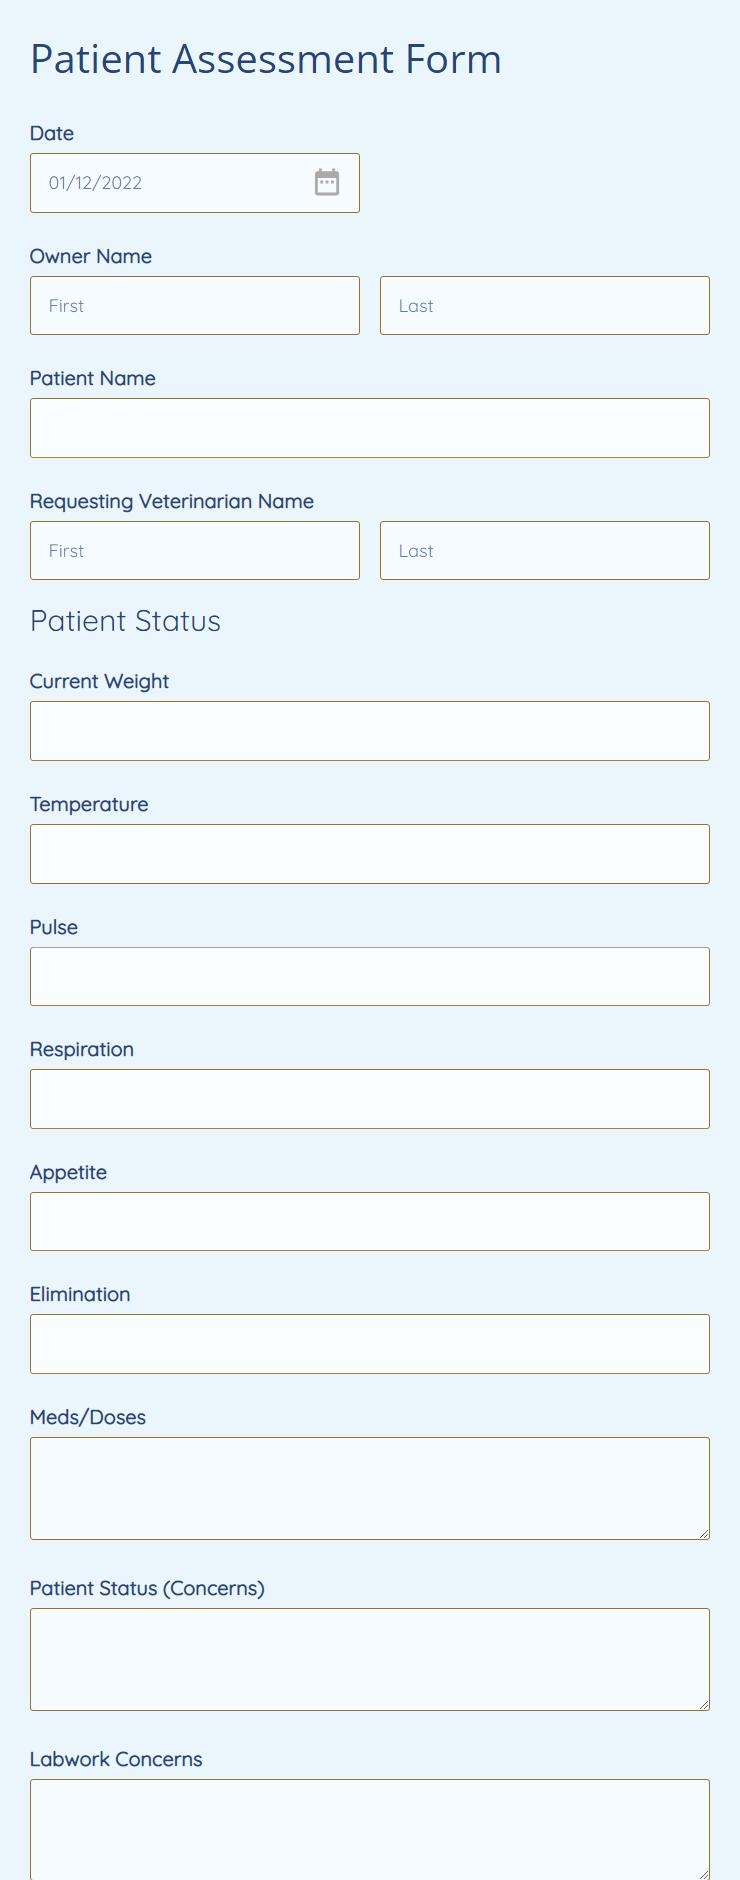Click the Patient Status Concerns resize handle
Viewport: 740px width, 1880px height.
(704, 1705)
